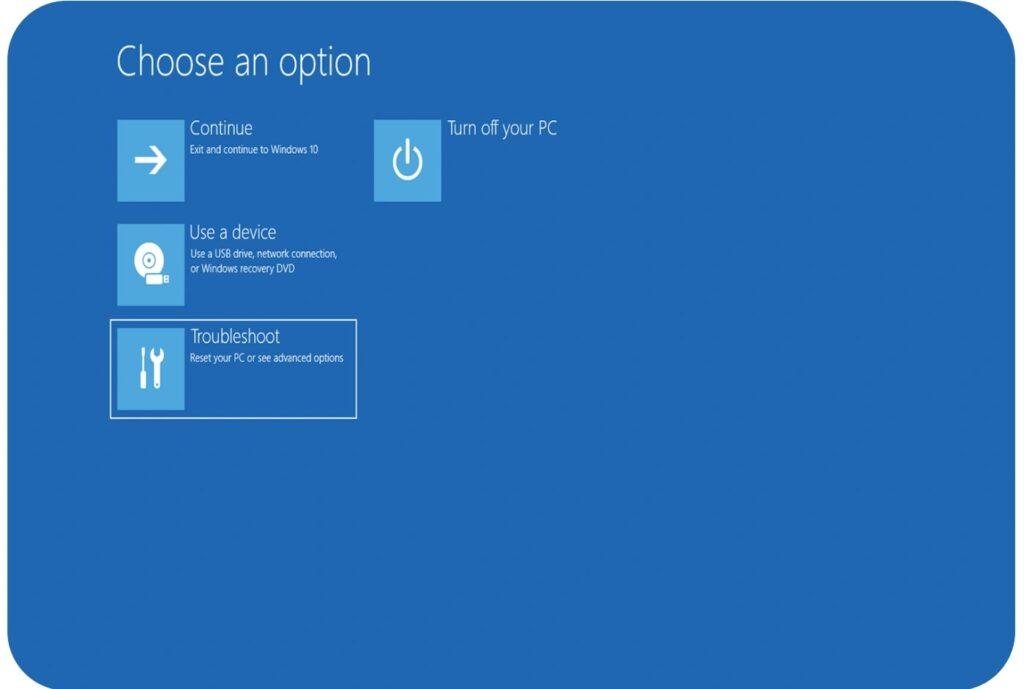Click "Use a USB drive, network connection" line
Screen dimensions: 1024x689
[x=263, y=254]
